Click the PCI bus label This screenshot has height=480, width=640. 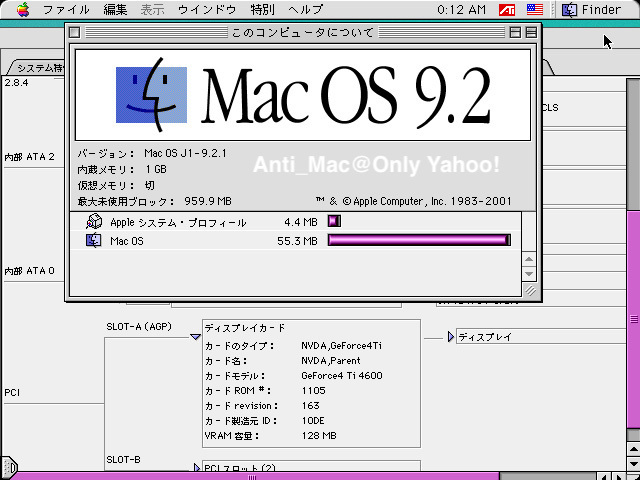(12, 393)
